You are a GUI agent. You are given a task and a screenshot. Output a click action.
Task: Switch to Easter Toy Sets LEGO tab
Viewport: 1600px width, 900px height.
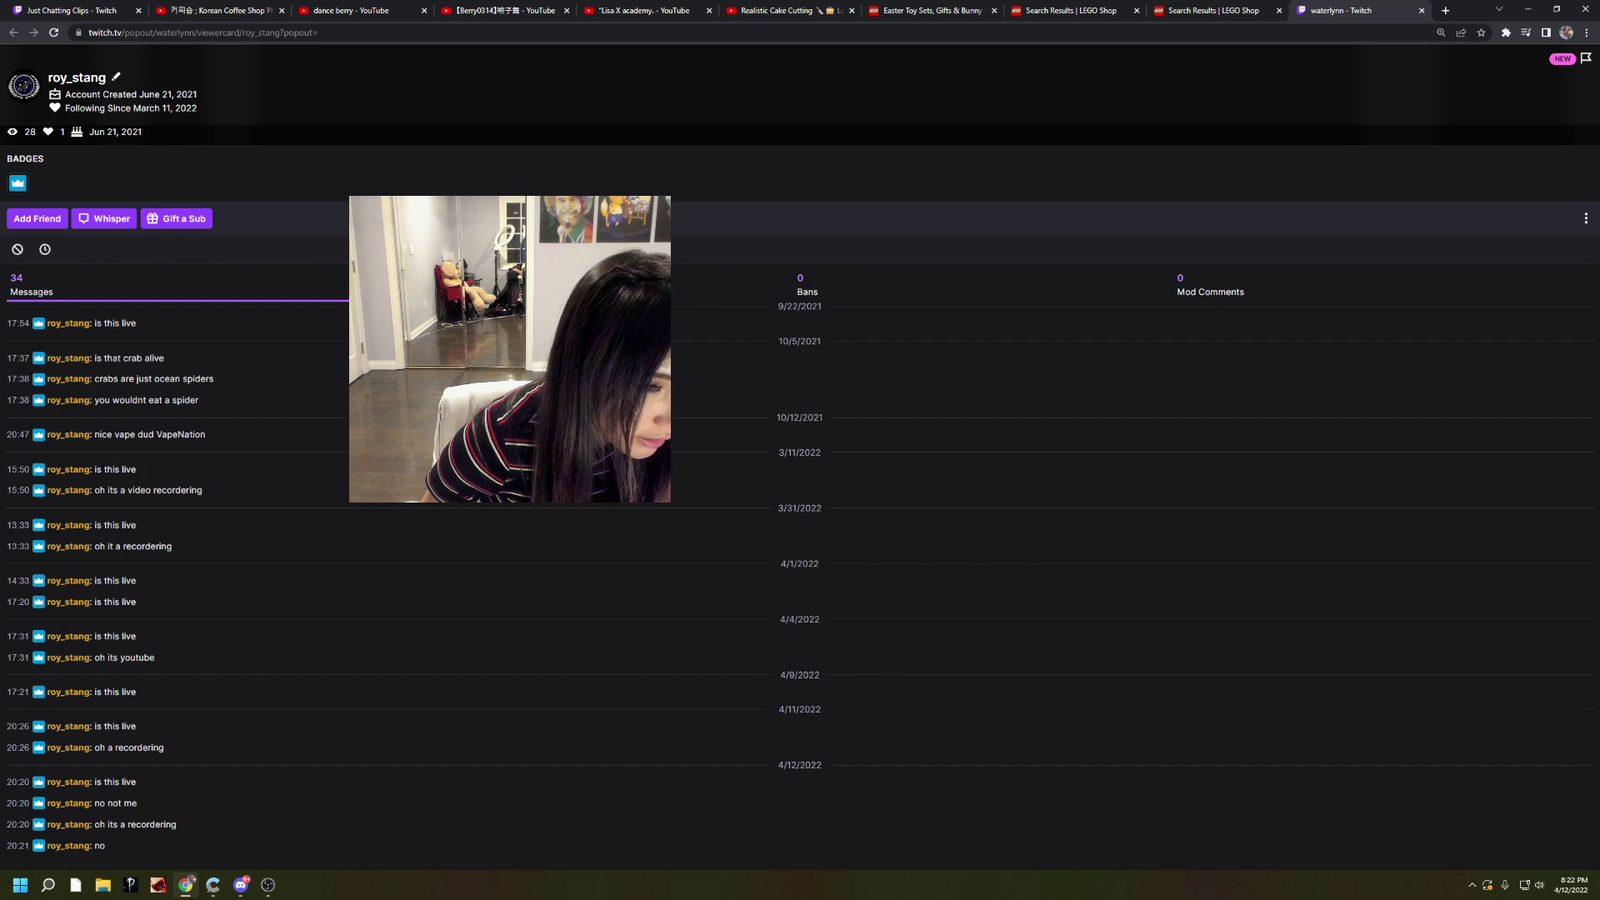click(931, 10)
